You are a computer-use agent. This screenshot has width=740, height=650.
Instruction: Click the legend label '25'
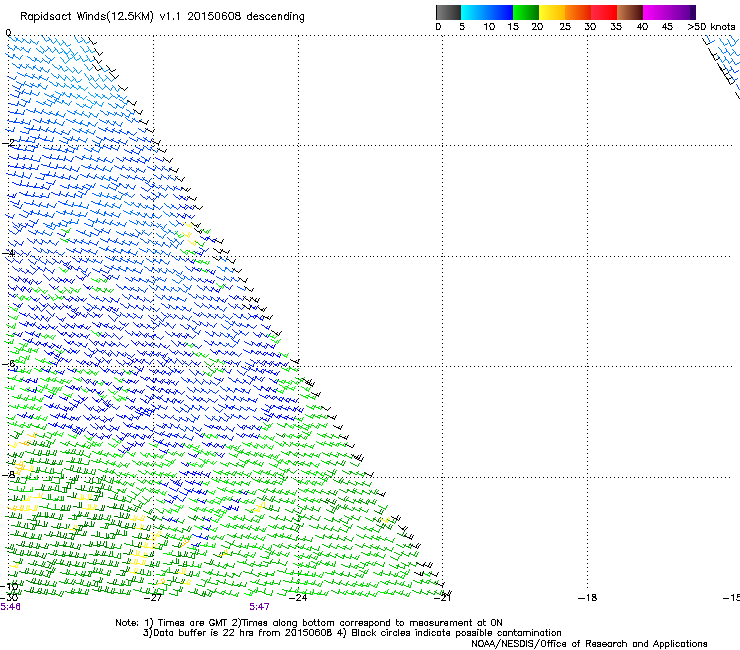(x=565, y=27)
